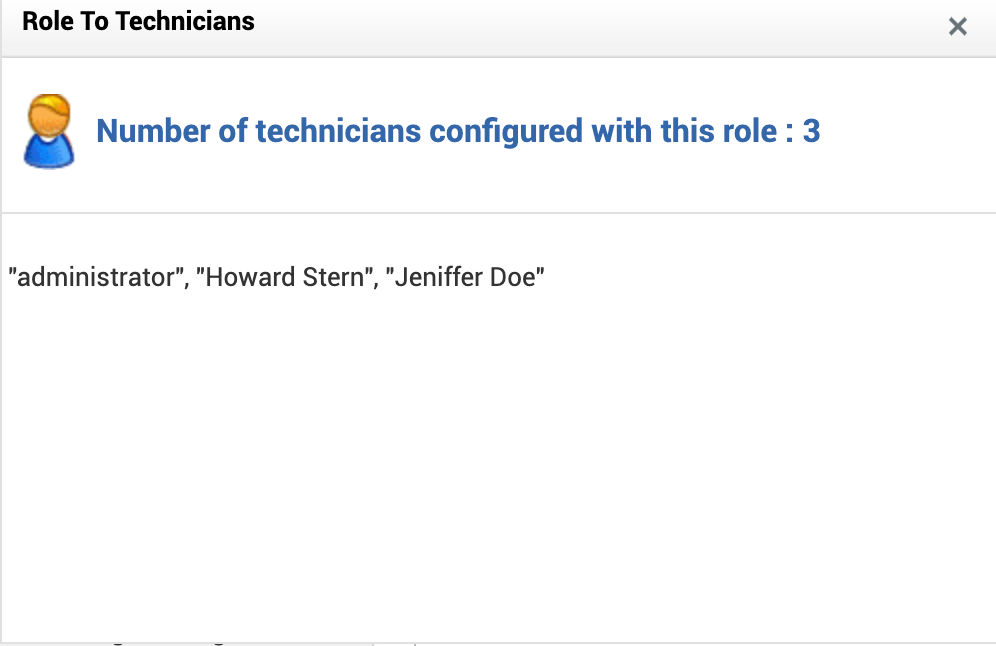Close the Role To Technicians dialog
Screen dimensions: 996x646
click(957, 27)
